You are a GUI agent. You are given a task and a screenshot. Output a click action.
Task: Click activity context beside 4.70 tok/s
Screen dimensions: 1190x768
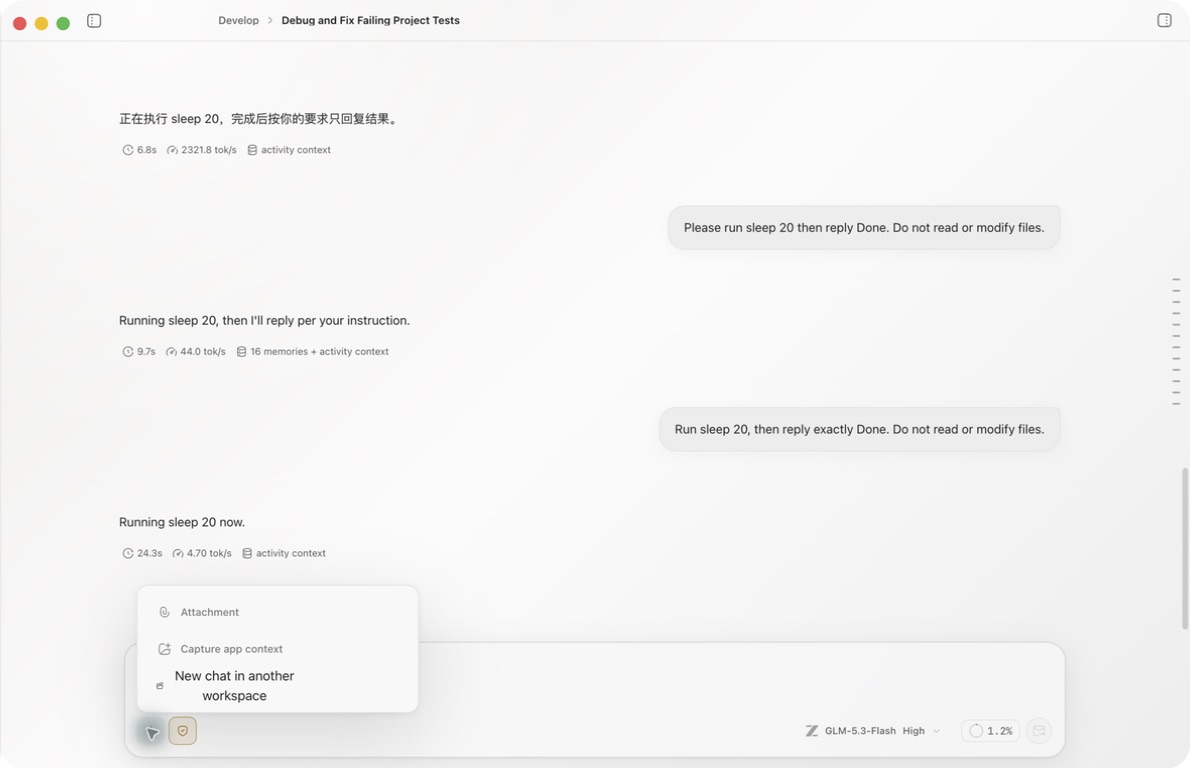point(284,554)
